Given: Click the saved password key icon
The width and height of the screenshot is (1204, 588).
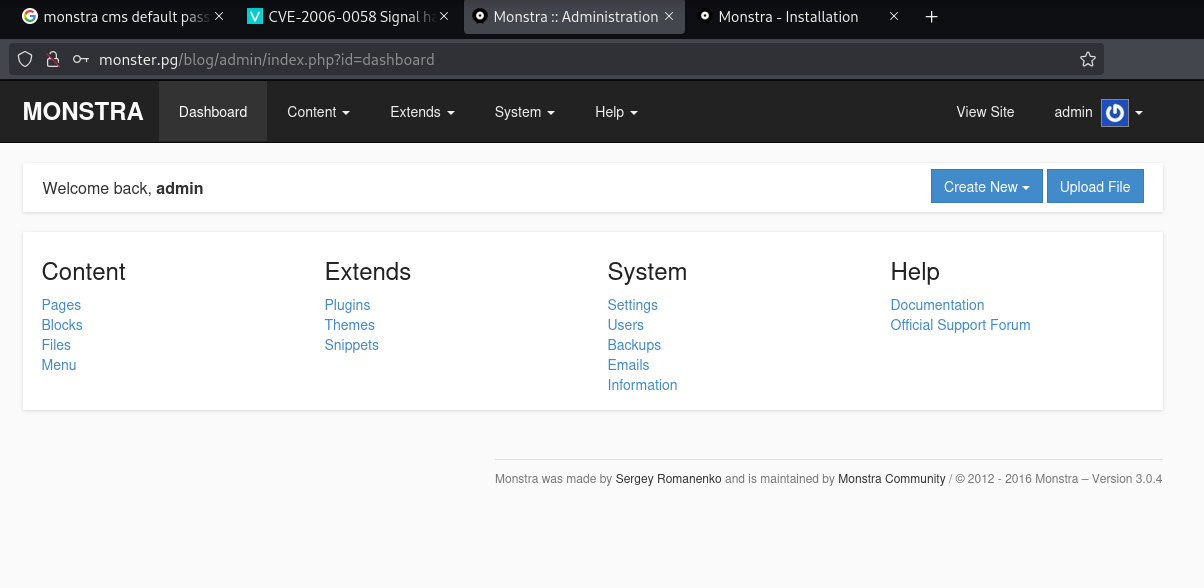Looking at the screenshot, I should pos(81,59).
